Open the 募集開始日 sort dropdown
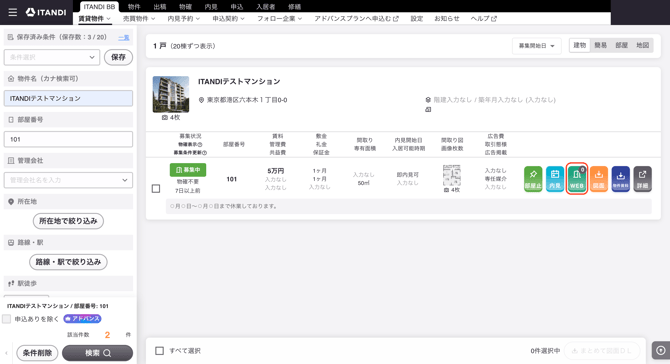 (x=536, y=46)
